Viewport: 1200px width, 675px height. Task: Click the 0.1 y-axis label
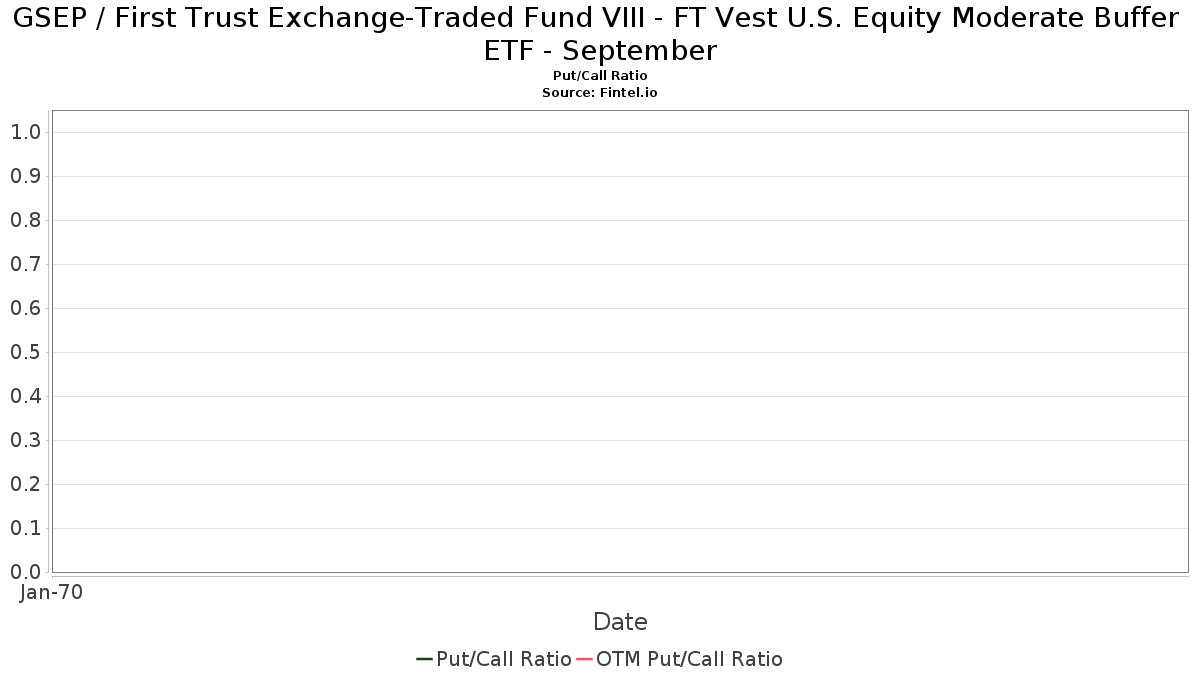tap(25, 528)
